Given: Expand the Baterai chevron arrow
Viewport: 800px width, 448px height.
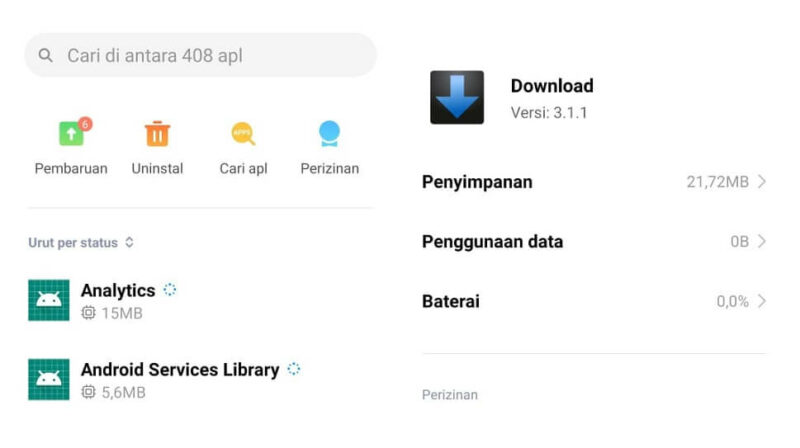Looking at the screenshot, I should coord(762,301).
